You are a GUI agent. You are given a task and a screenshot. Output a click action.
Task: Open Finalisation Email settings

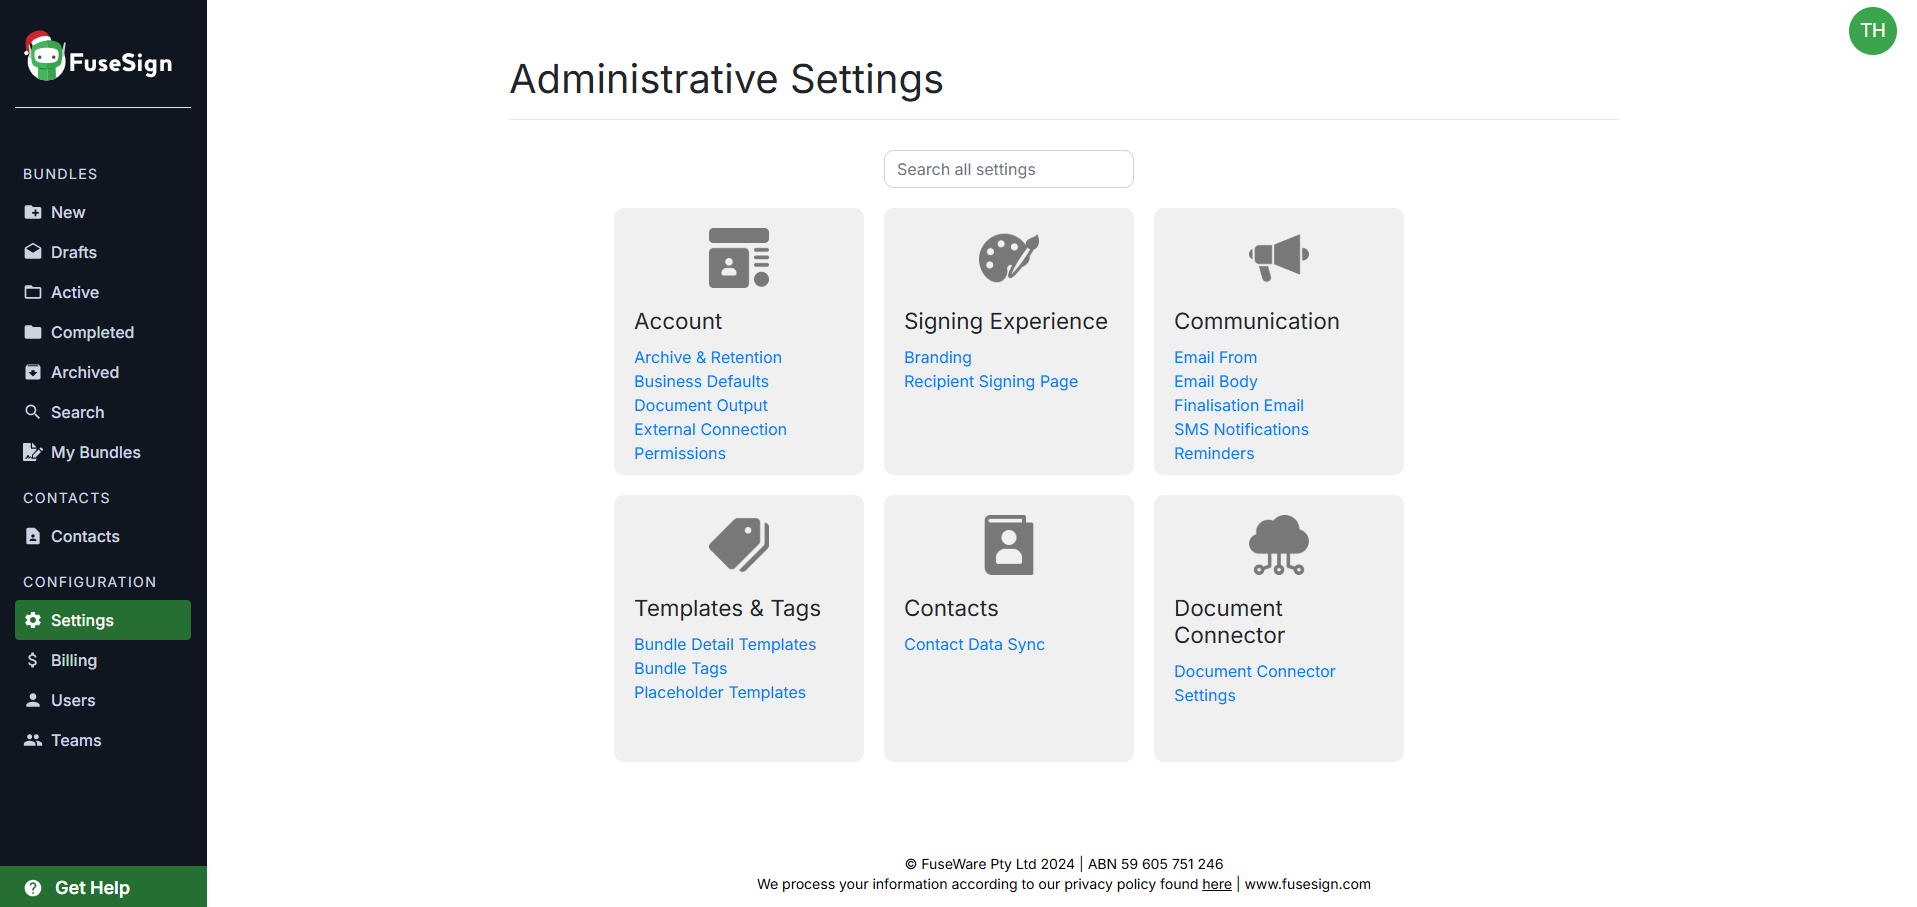click(1239, 405)
